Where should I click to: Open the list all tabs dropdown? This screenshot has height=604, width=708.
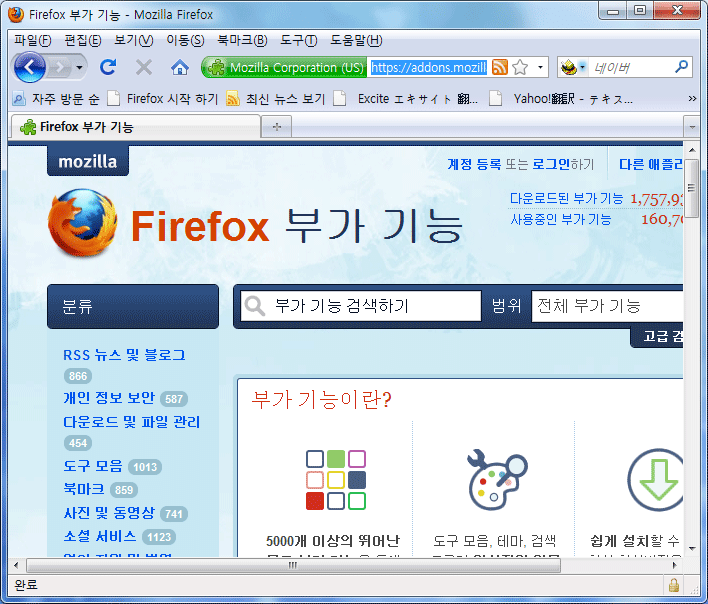pos(692,127)
